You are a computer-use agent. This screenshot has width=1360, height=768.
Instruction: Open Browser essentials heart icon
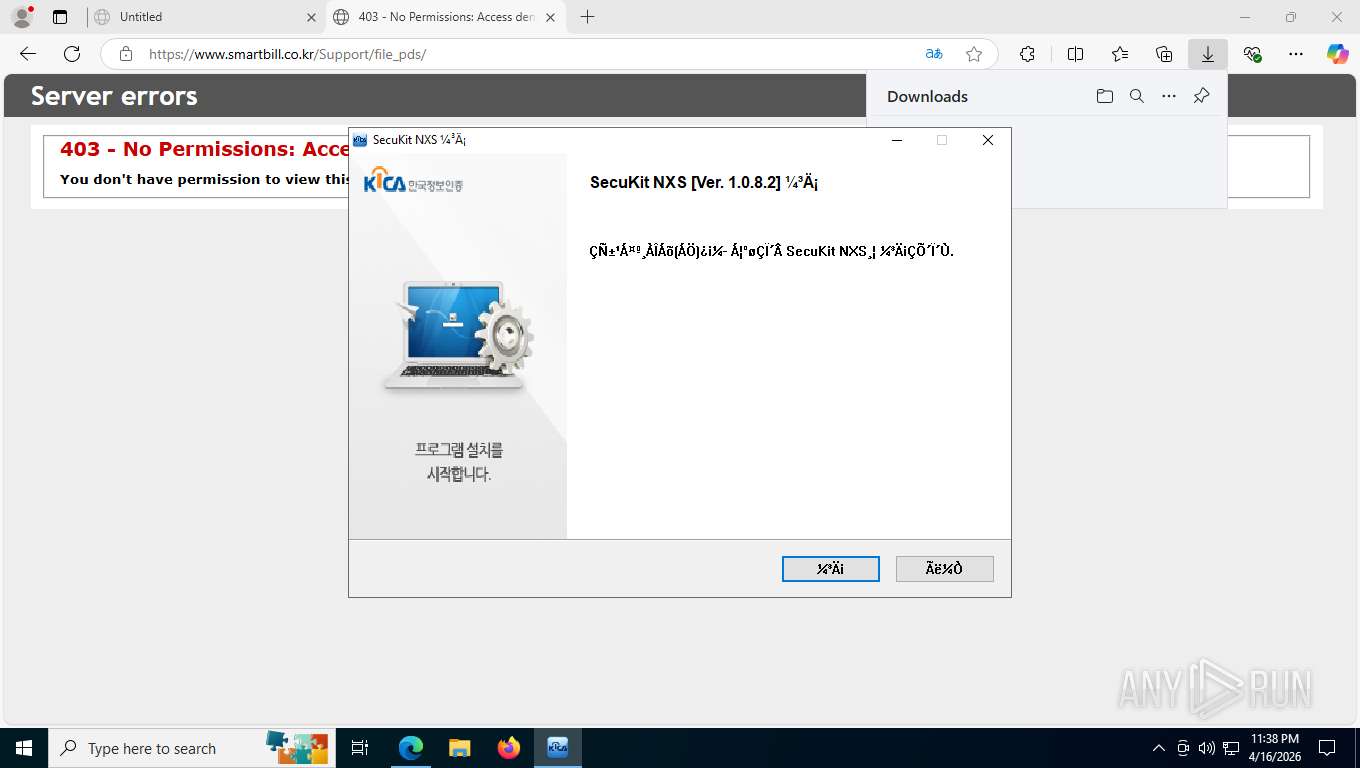(x=1252, y=54)
